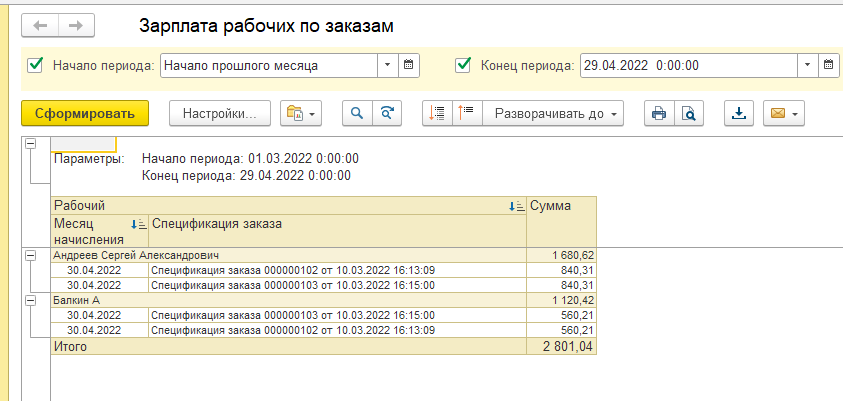
Task: Open the send by email dropdown
Action: [x=783, y=113]
